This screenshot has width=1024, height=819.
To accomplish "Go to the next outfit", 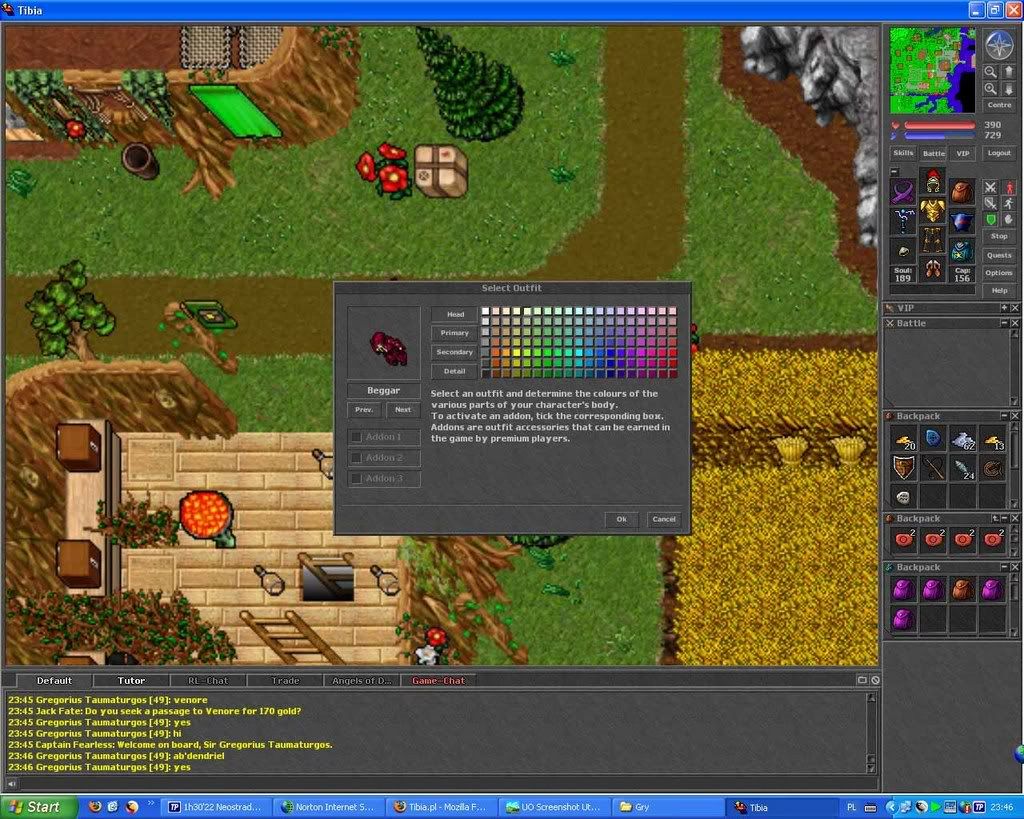I will coord(403,410).
